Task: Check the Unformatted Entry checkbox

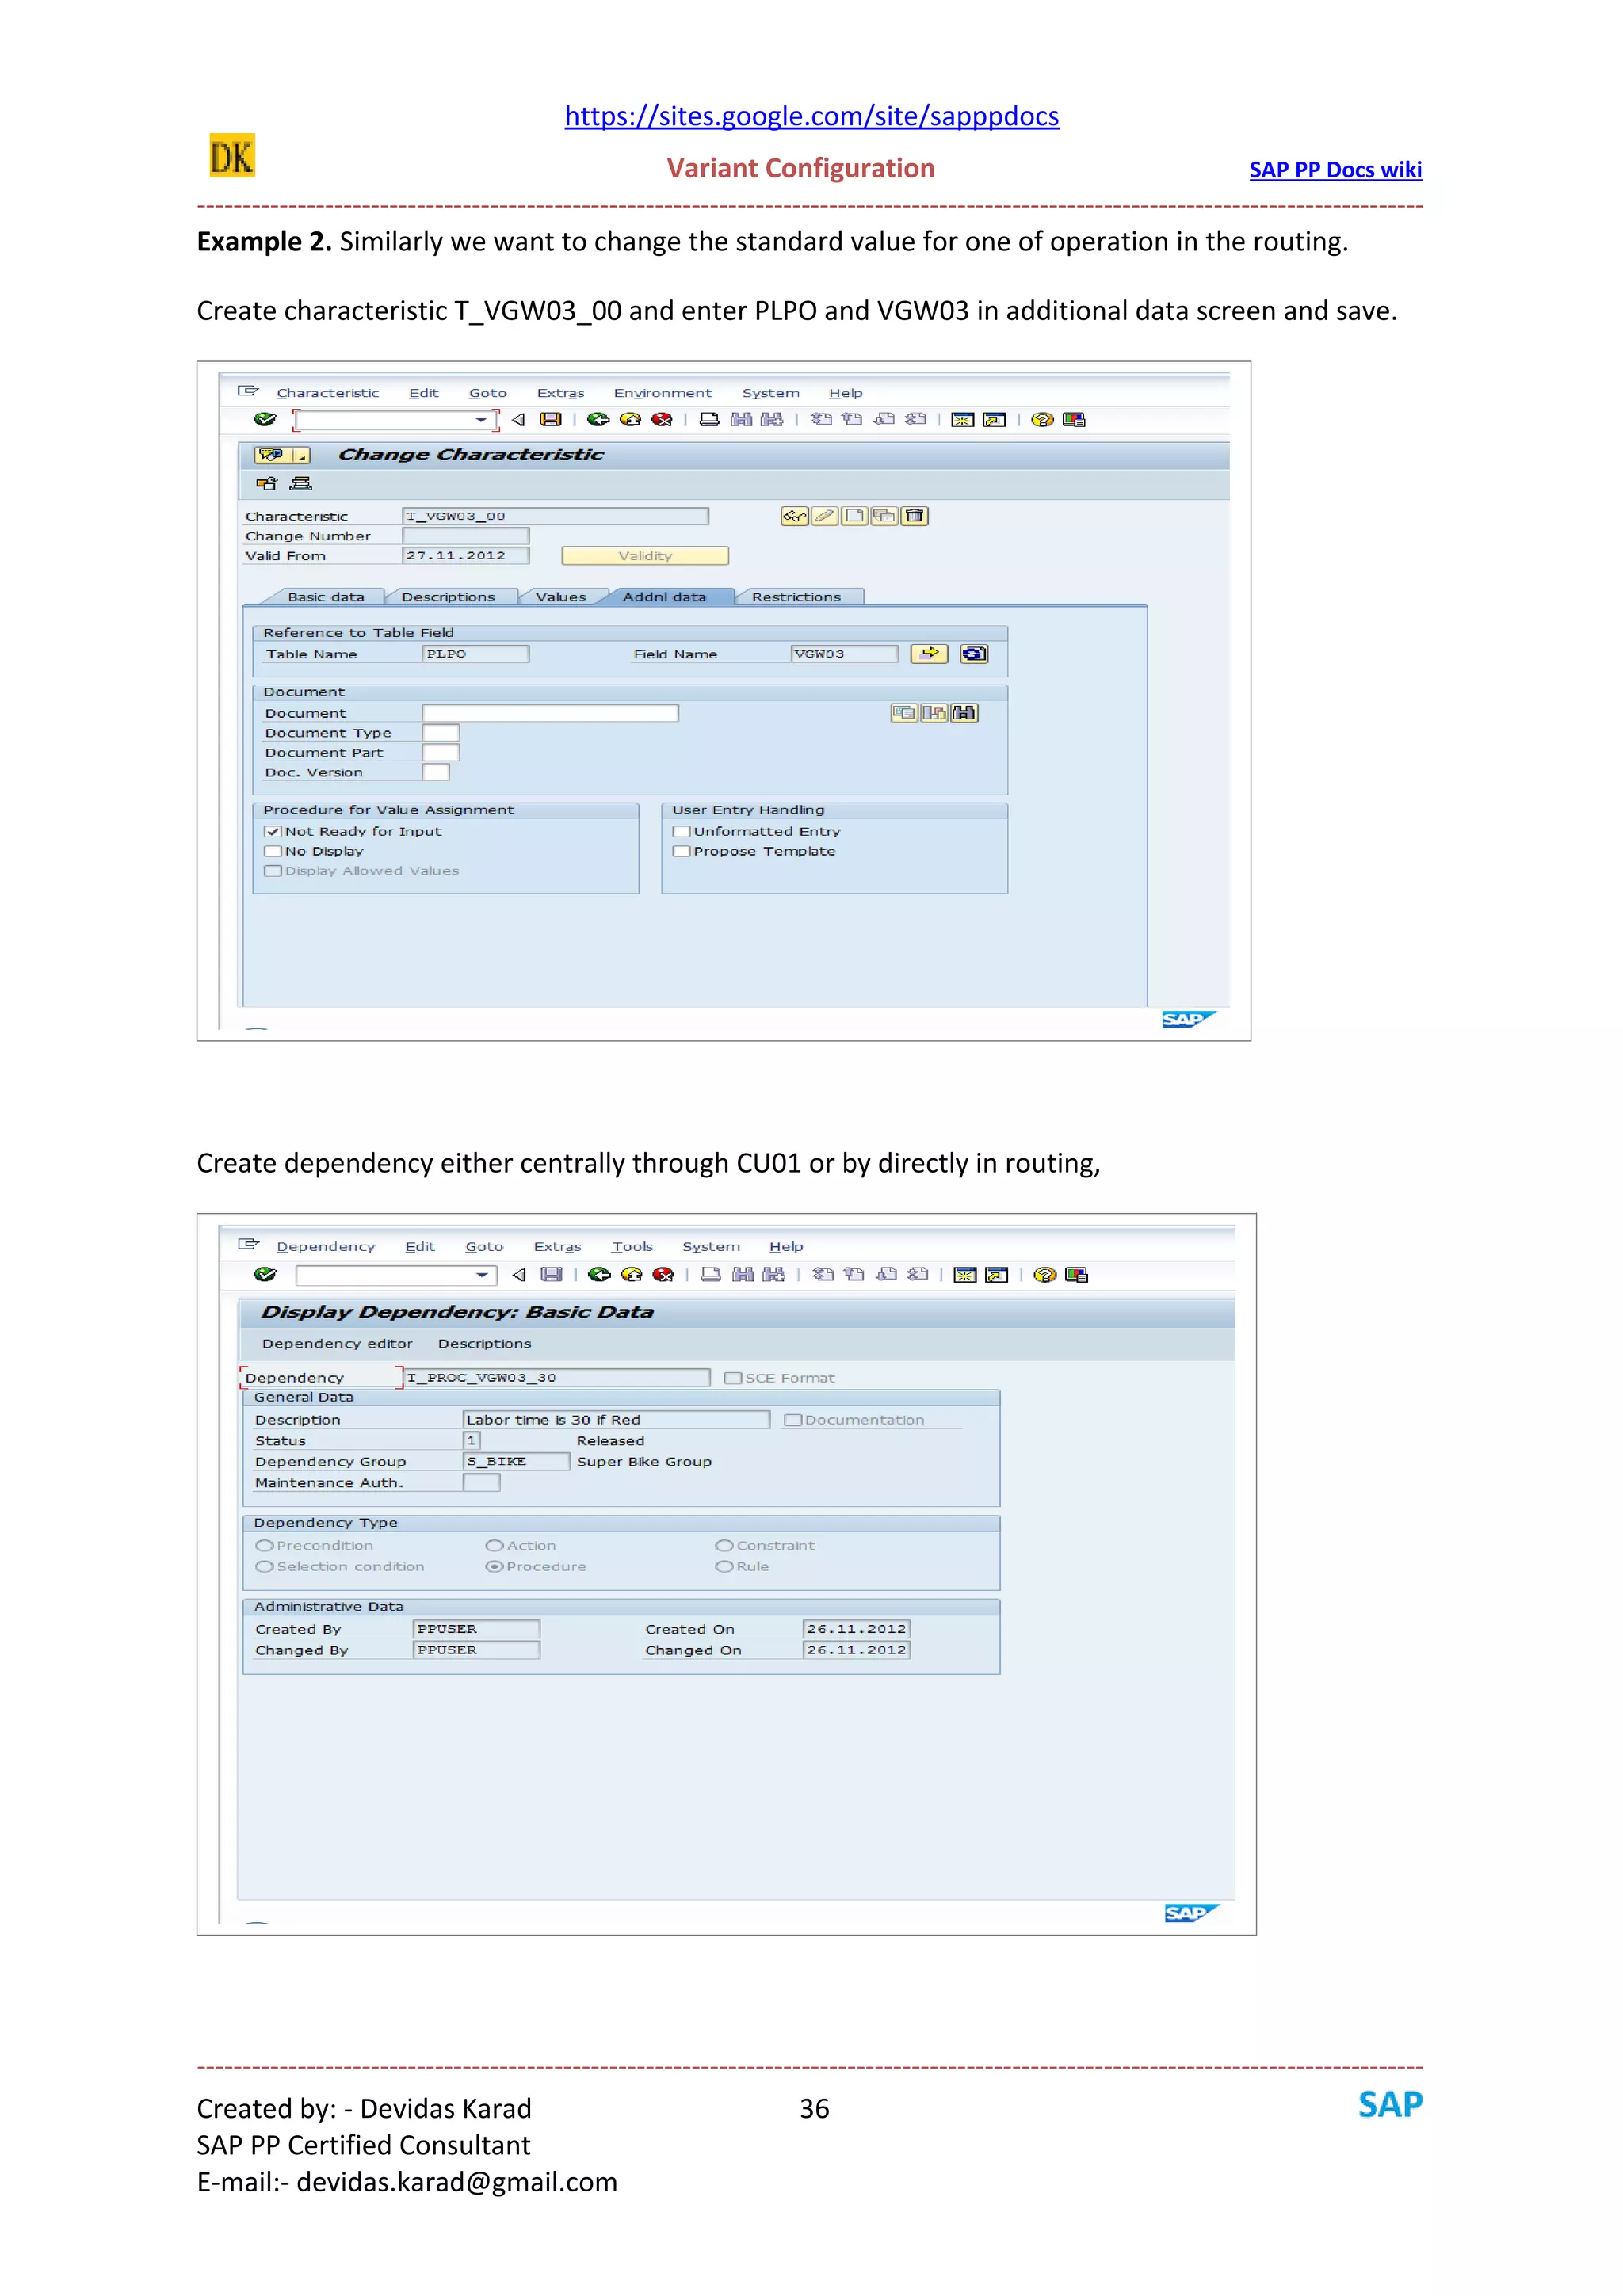Action: pos(681,831)
